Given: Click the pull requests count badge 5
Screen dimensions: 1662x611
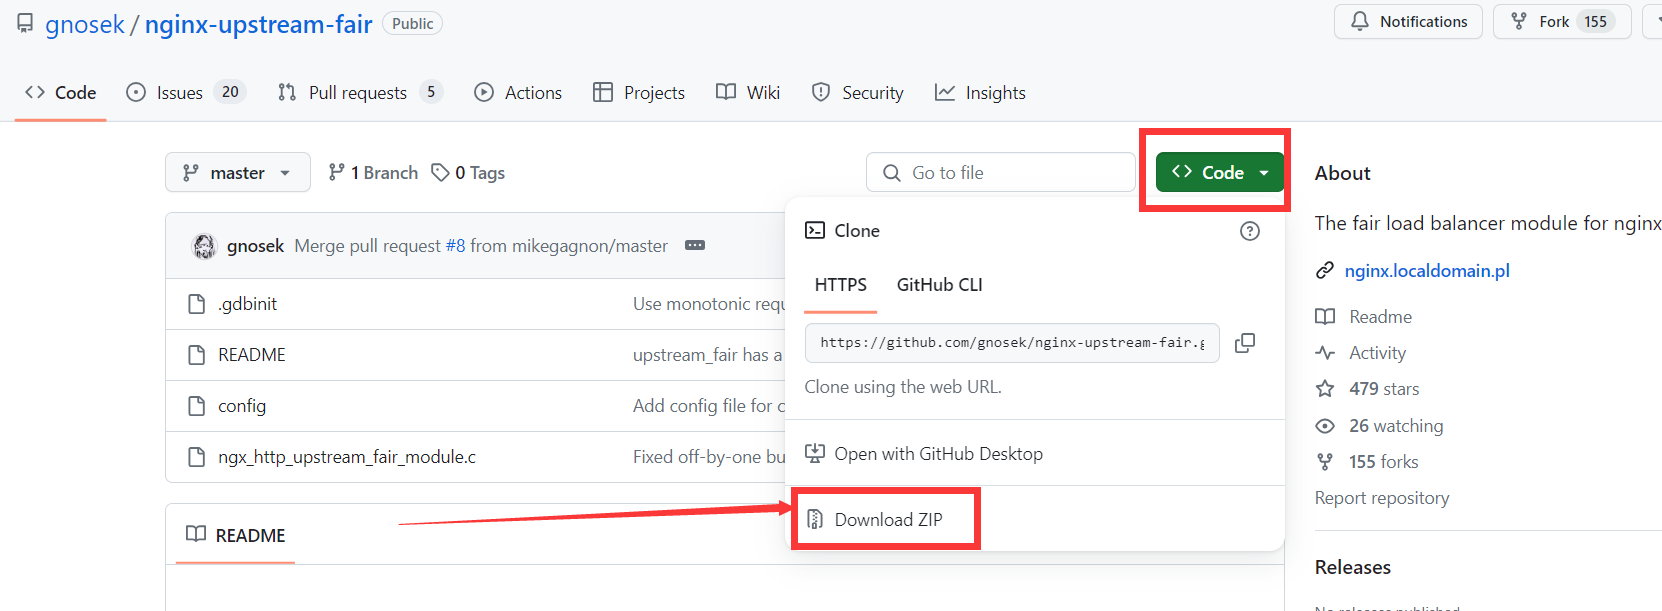Looking at the screenshot, I should (x=431, y=92).
